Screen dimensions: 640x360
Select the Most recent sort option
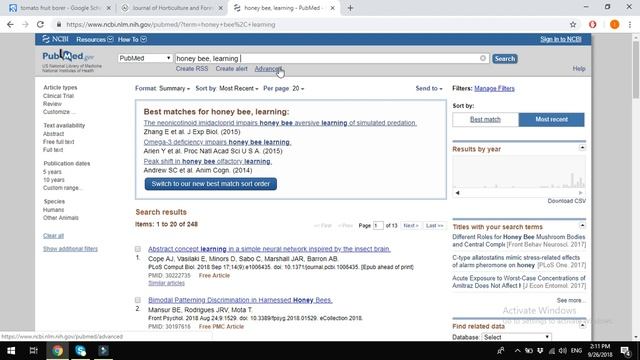click(x=551, y=119)
